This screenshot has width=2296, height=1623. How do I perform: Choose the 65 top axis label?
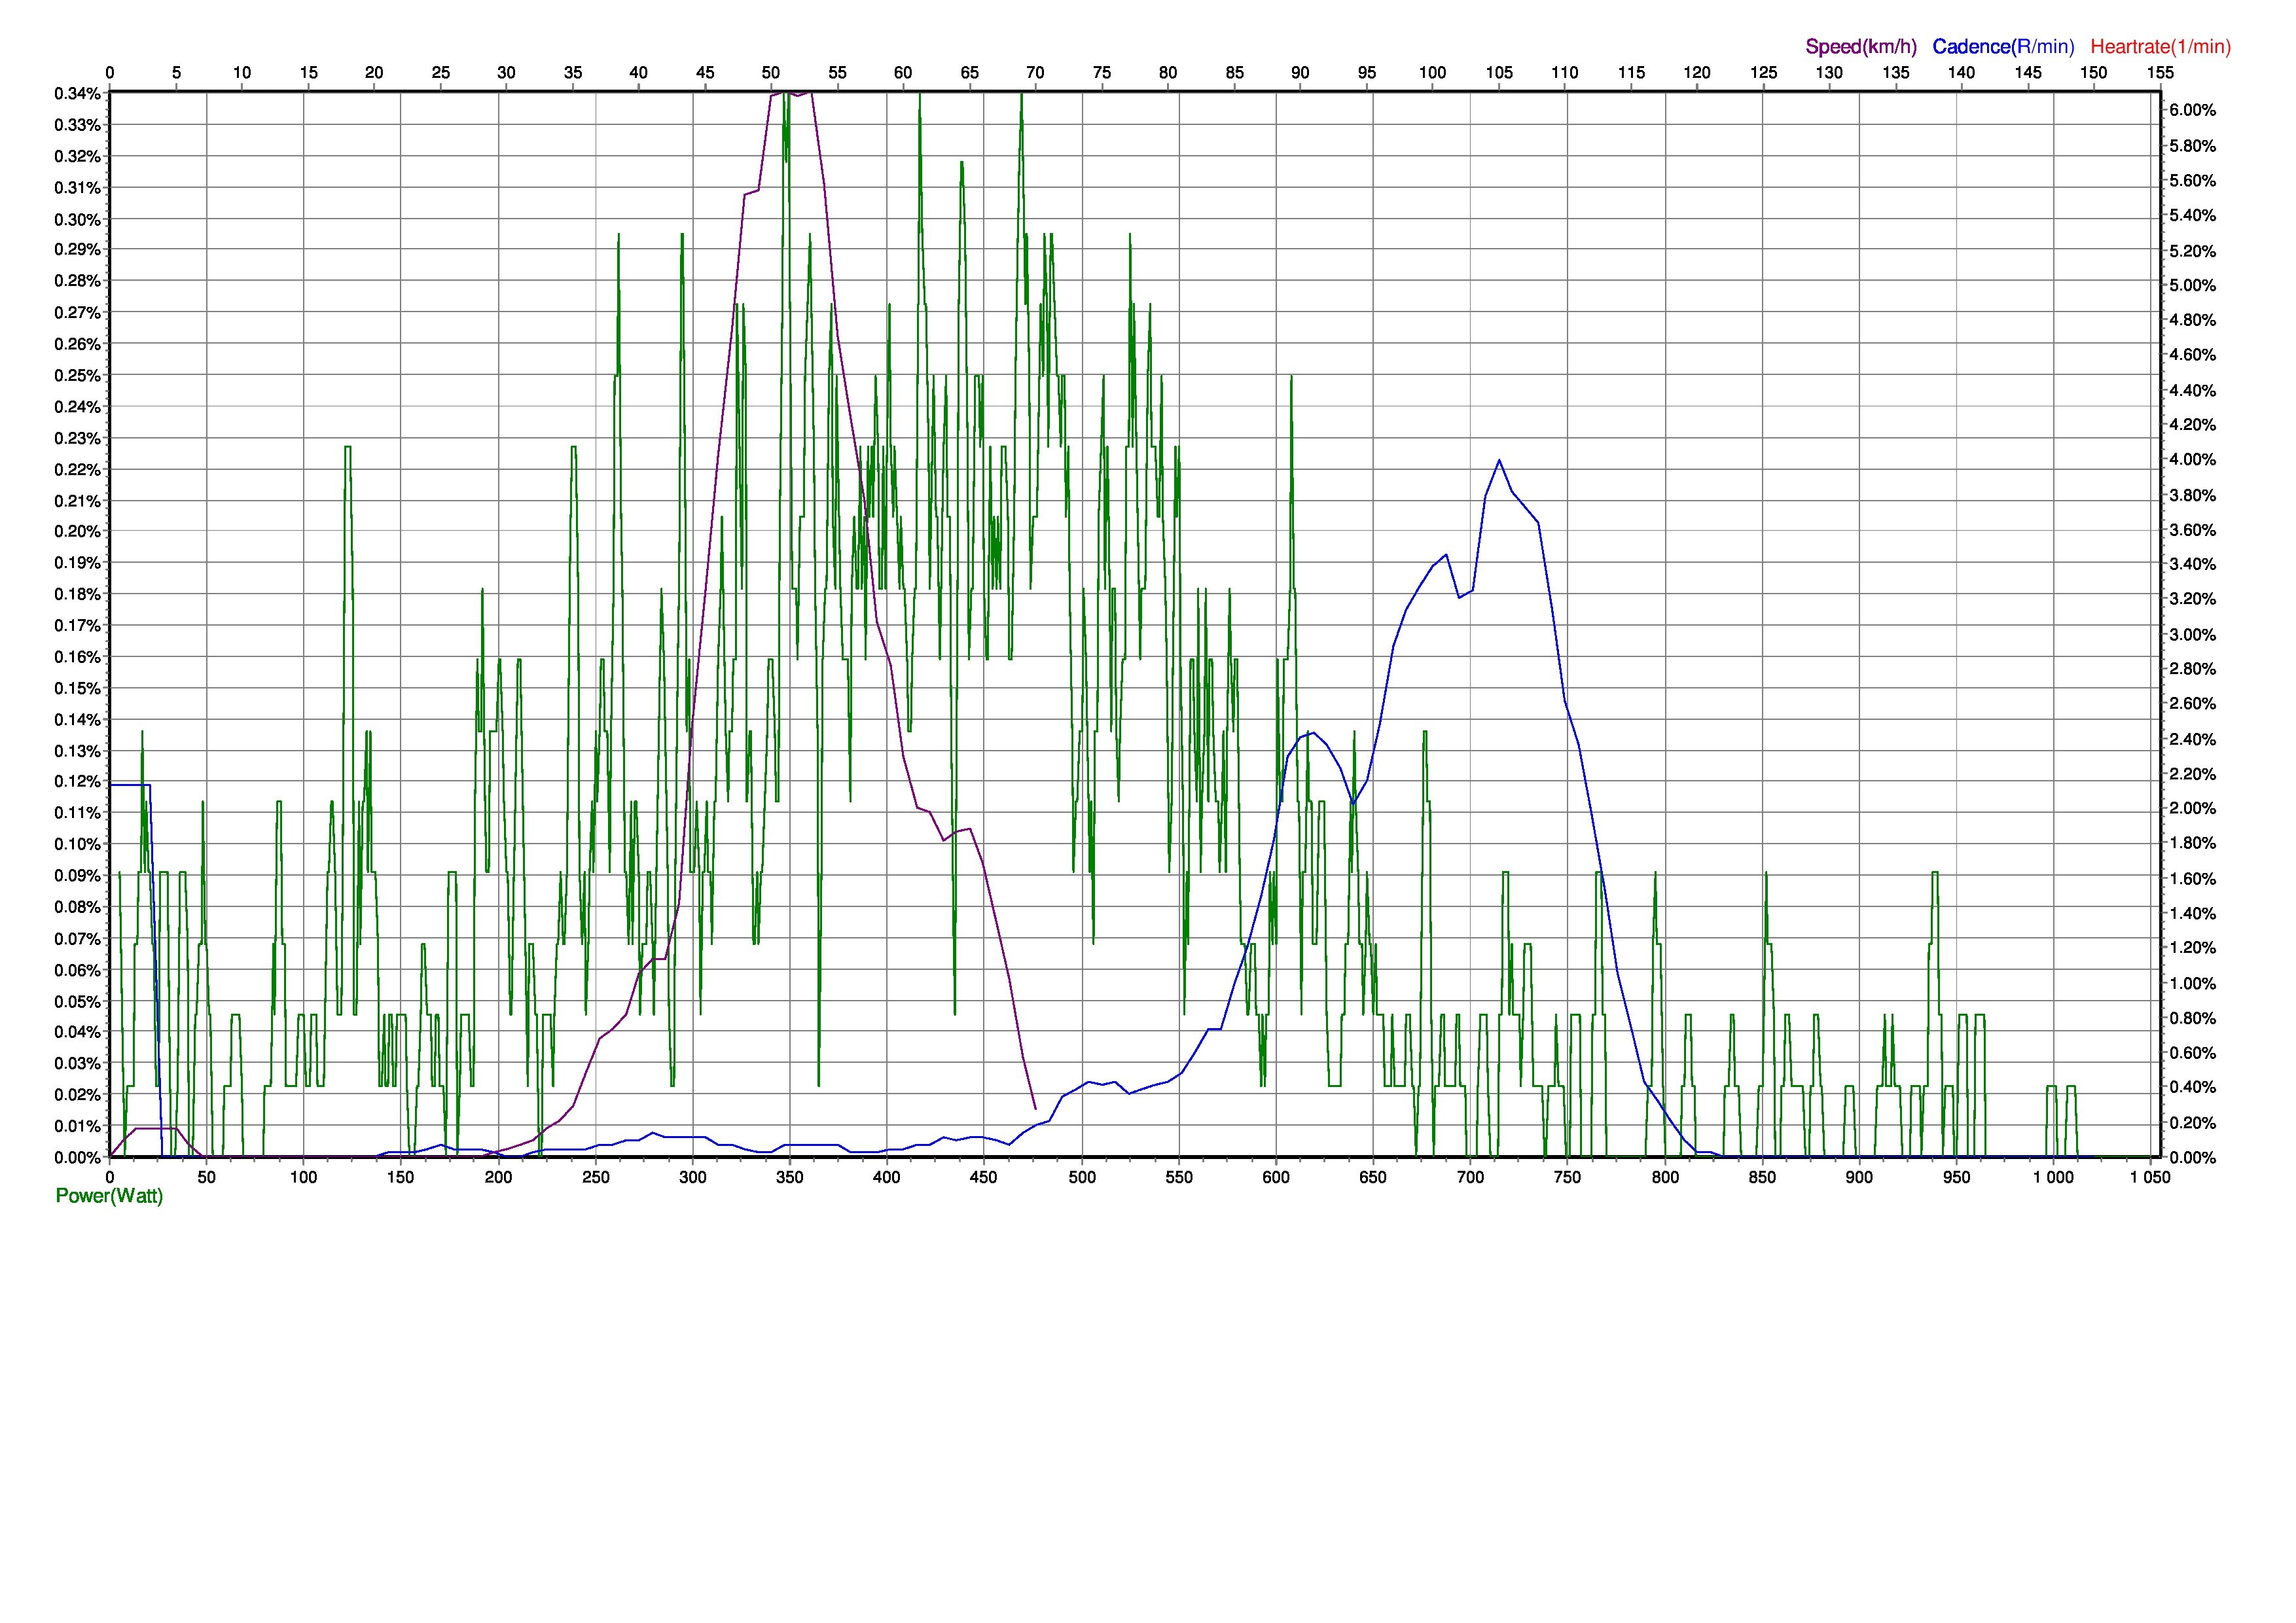[x=969, y=72]
